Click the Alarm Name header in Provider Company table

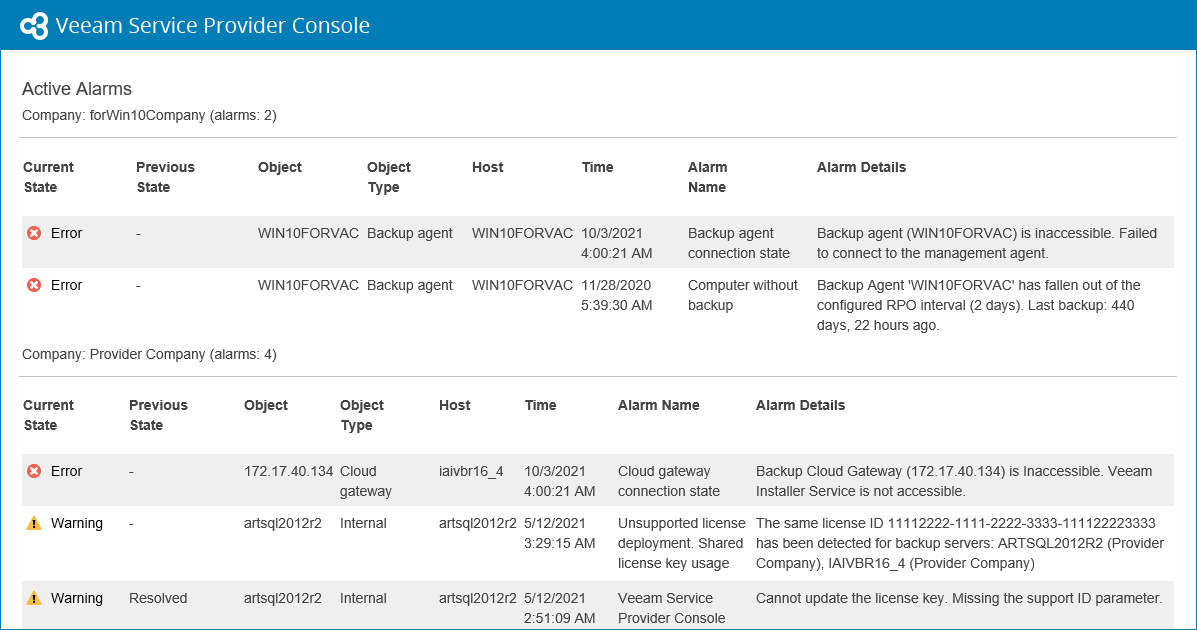pos(658,405)
